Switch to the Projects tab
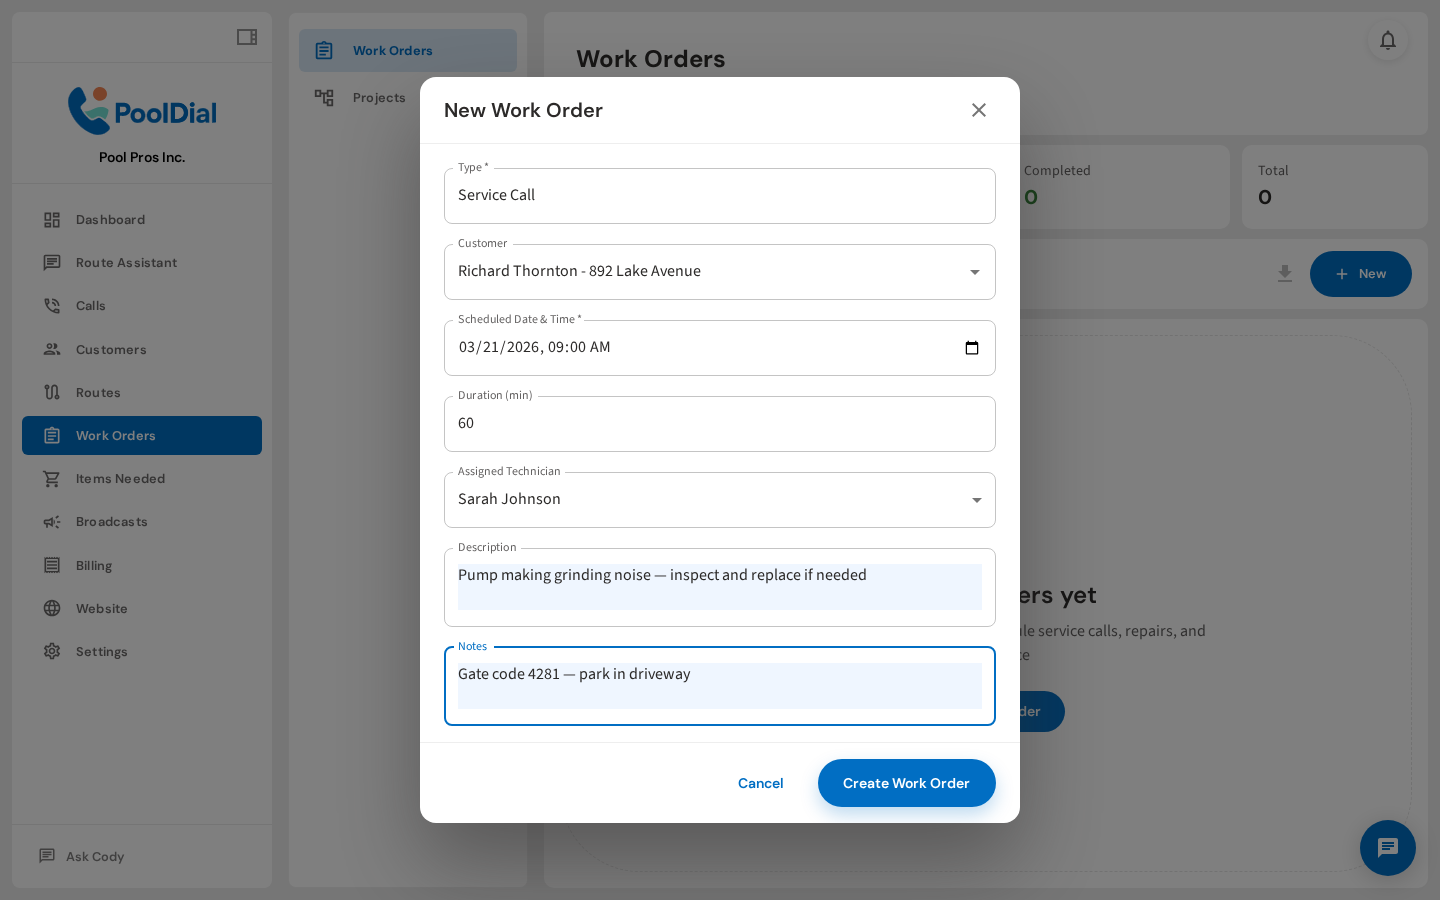Screen dimensions: 1440x900 (379, 98)
